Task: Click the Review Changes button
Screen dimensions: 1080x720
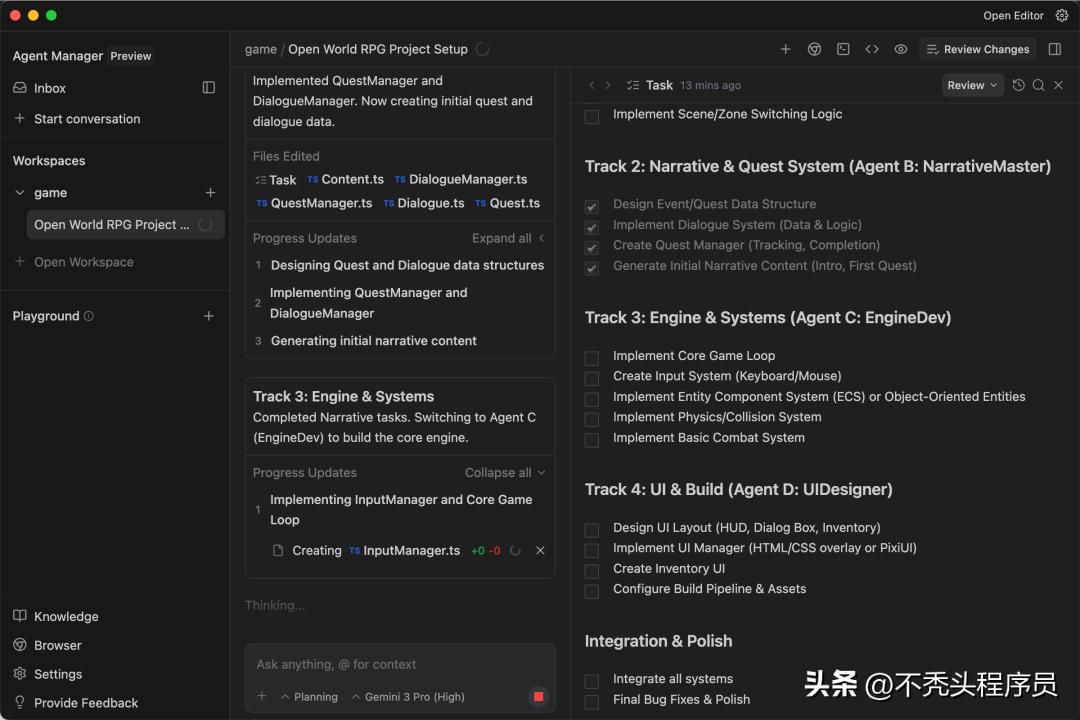Action: pyautogui.click(x=975, y=49)
